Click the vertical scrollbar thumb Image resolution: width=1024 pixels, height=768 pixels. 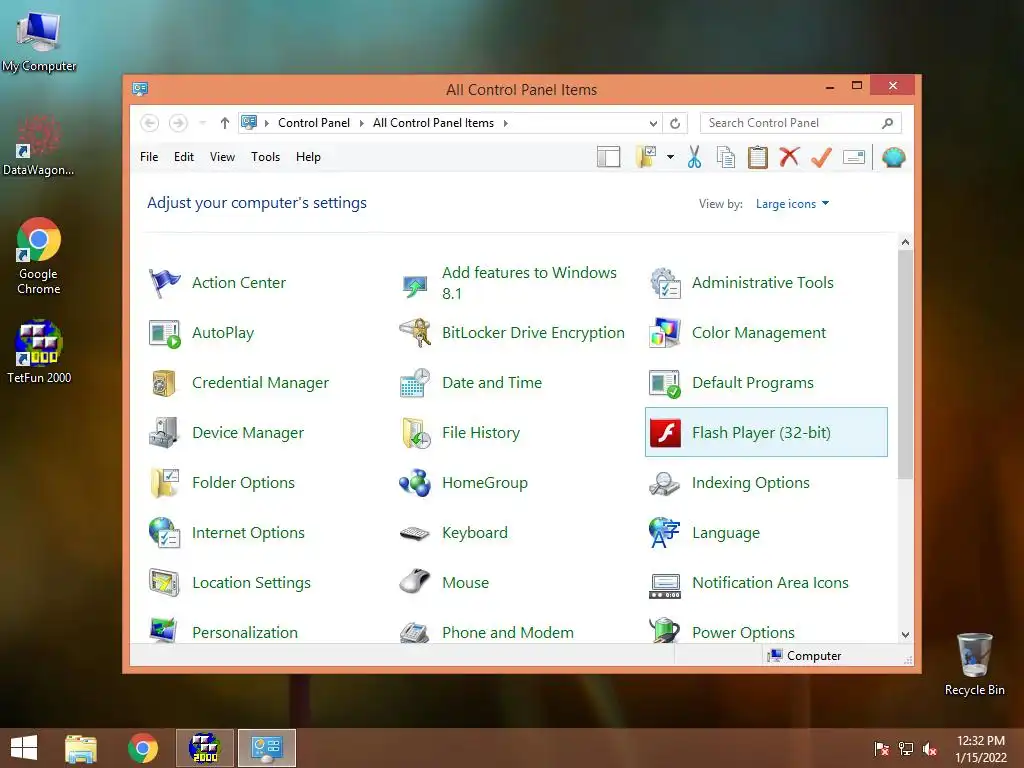[905, 364]
